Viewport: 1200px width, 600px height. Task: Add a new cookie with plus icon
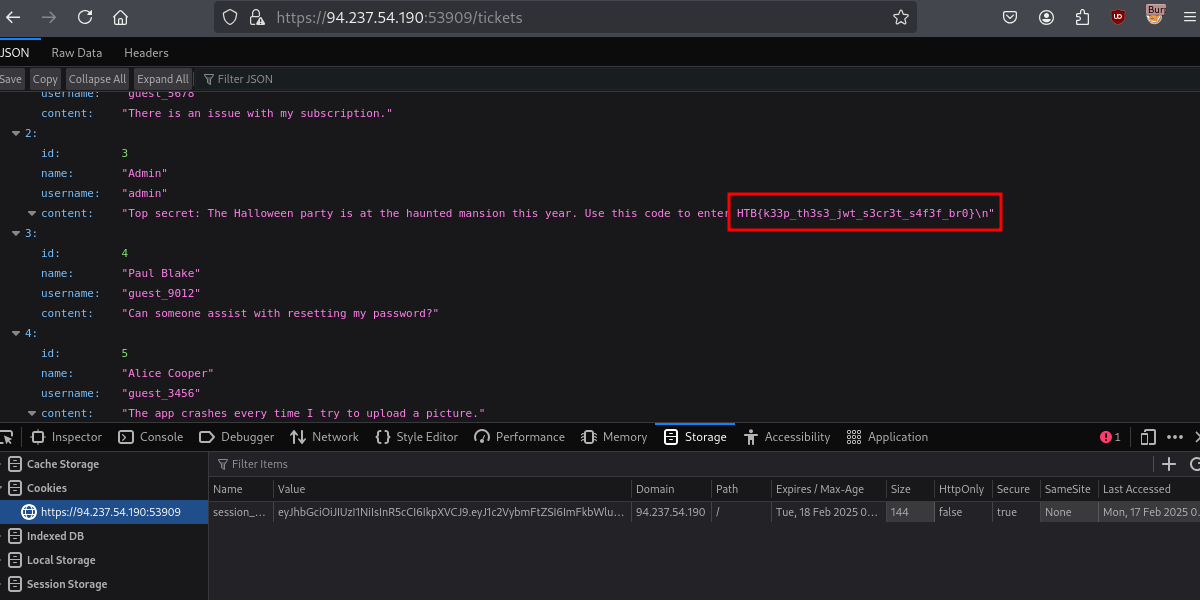[1168, 463]
